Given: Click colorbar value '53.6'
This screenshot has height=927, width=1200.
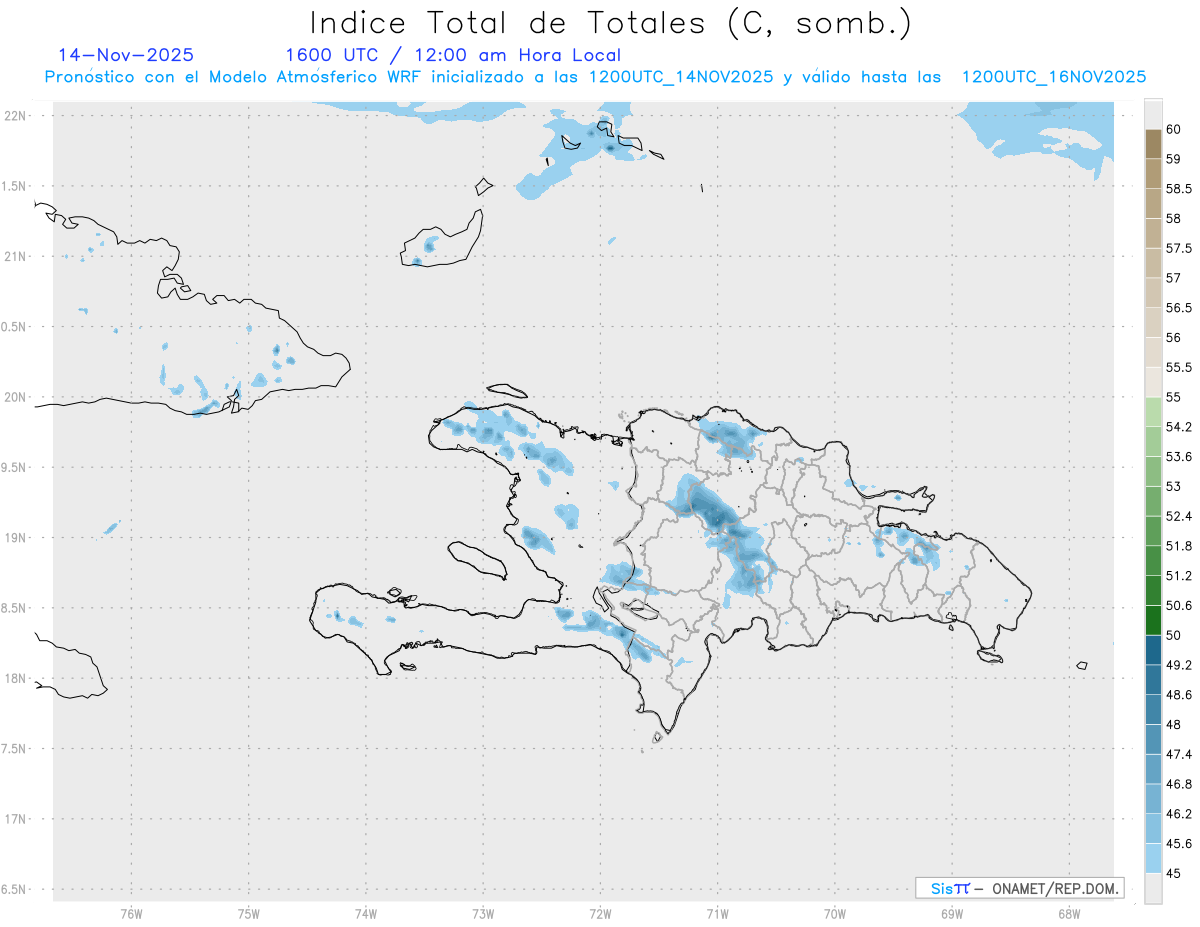Looking at the screenshot, I should coord(1179,457).
